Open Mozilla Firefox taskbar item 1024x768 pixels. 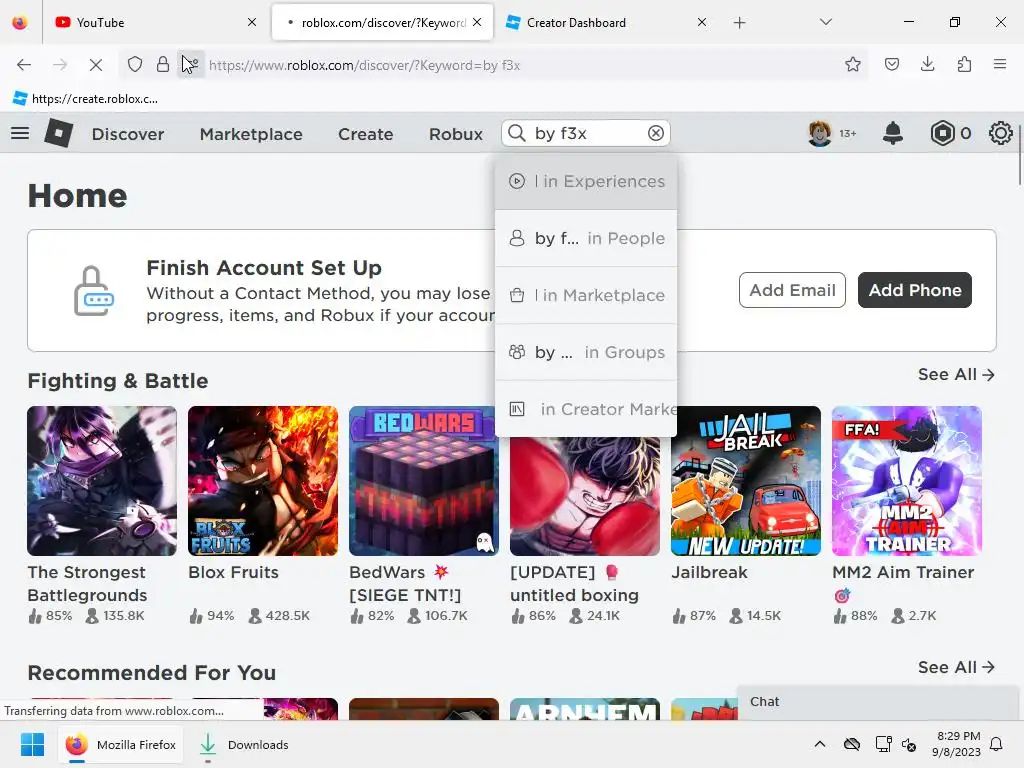click(x=121, y=744)
